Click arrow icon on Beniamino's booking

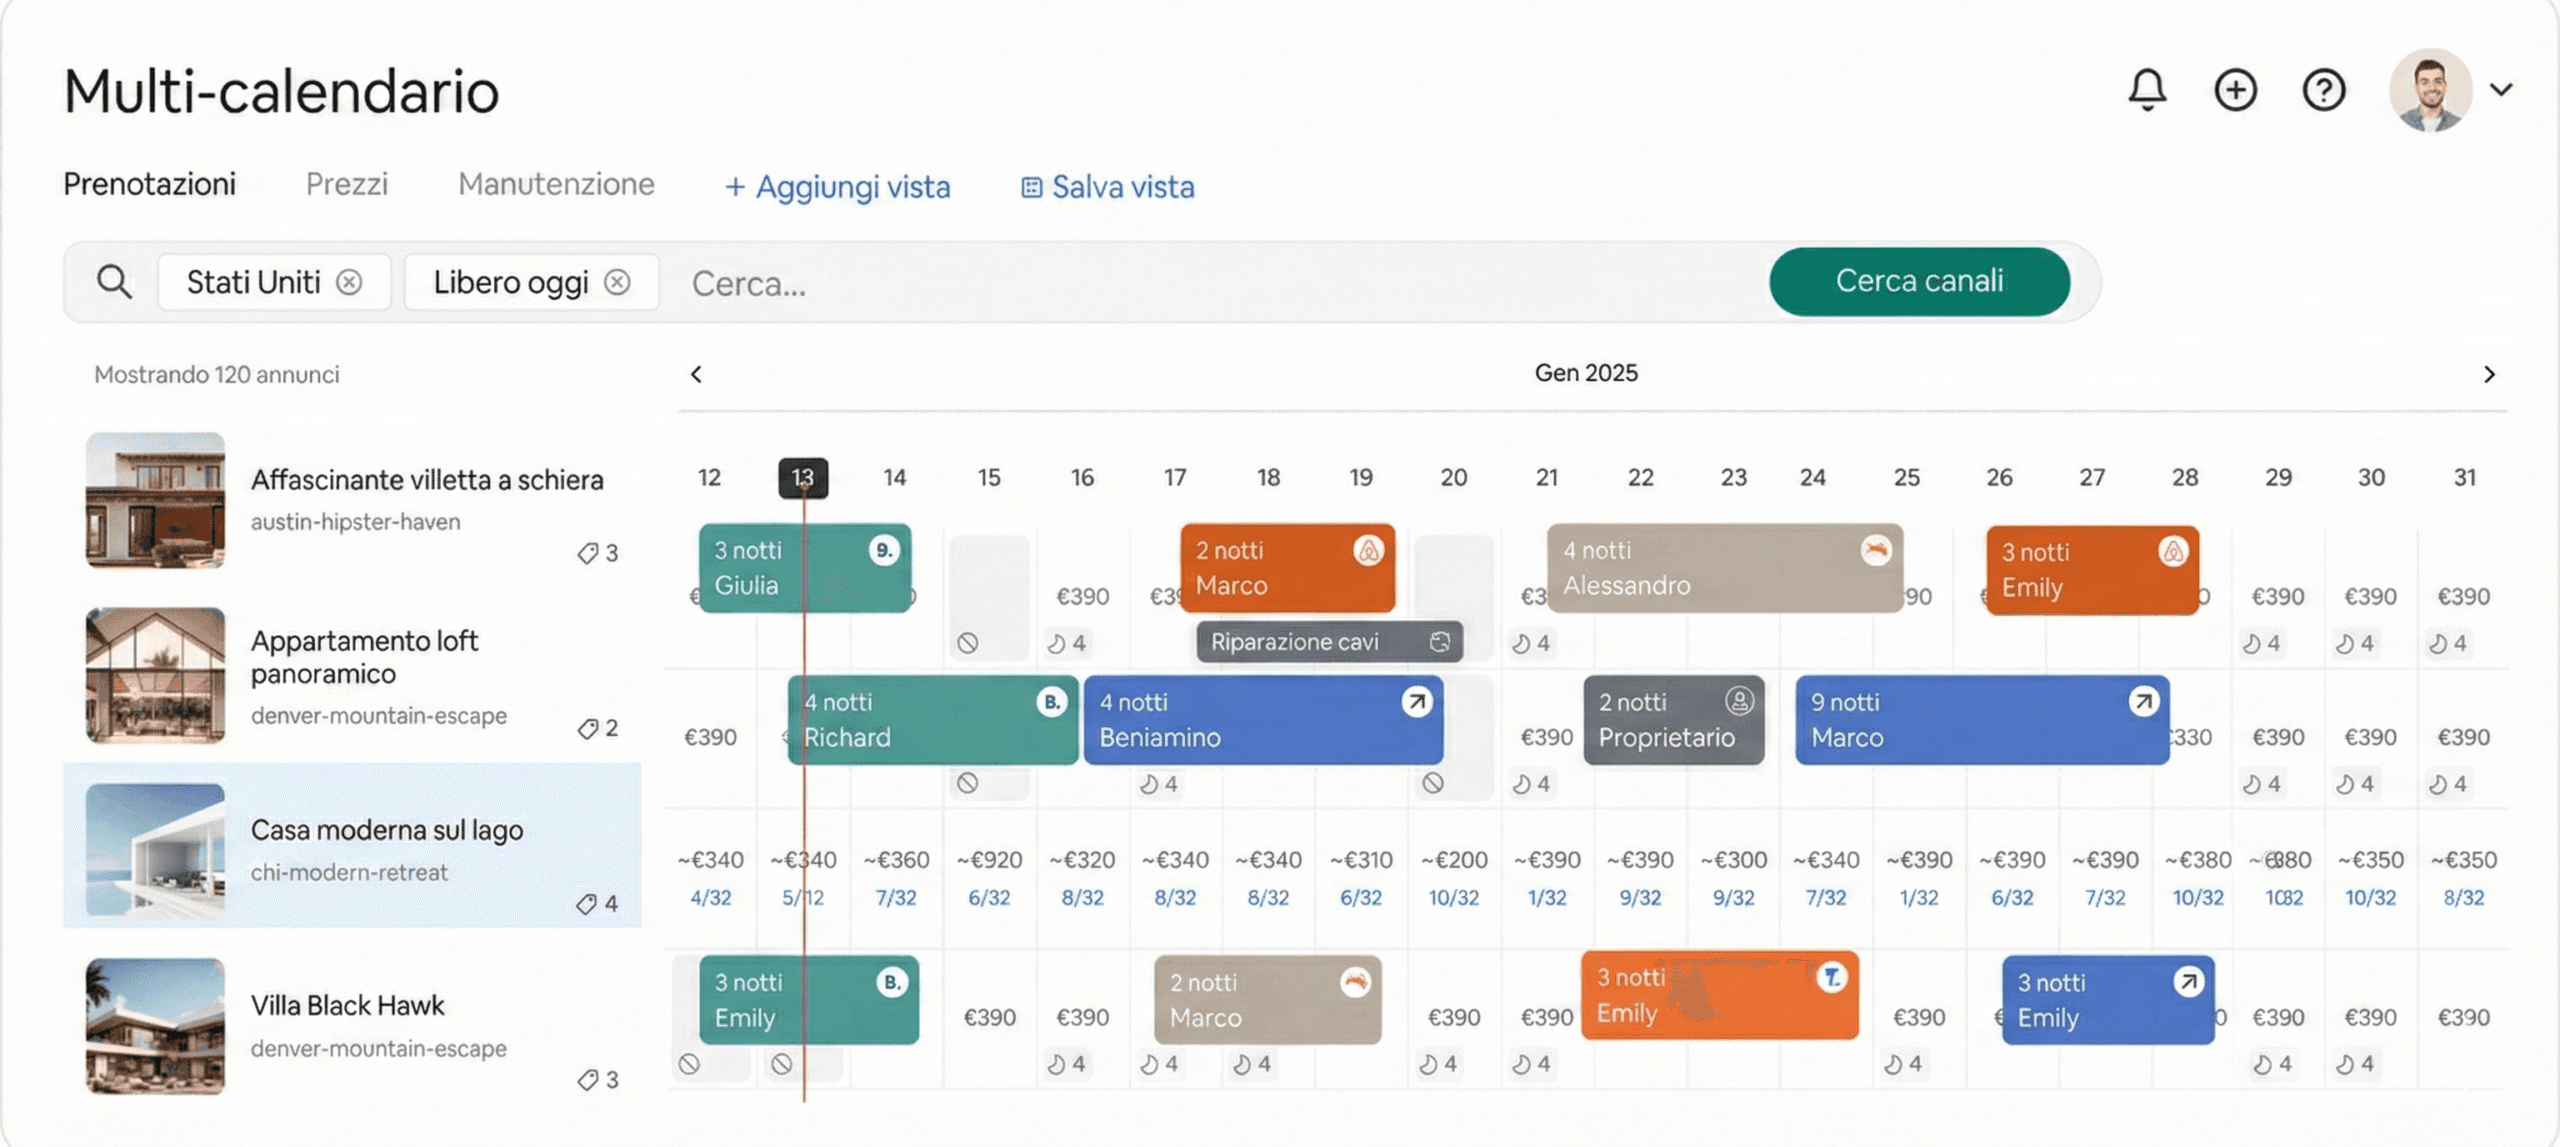click(1416, 702)
